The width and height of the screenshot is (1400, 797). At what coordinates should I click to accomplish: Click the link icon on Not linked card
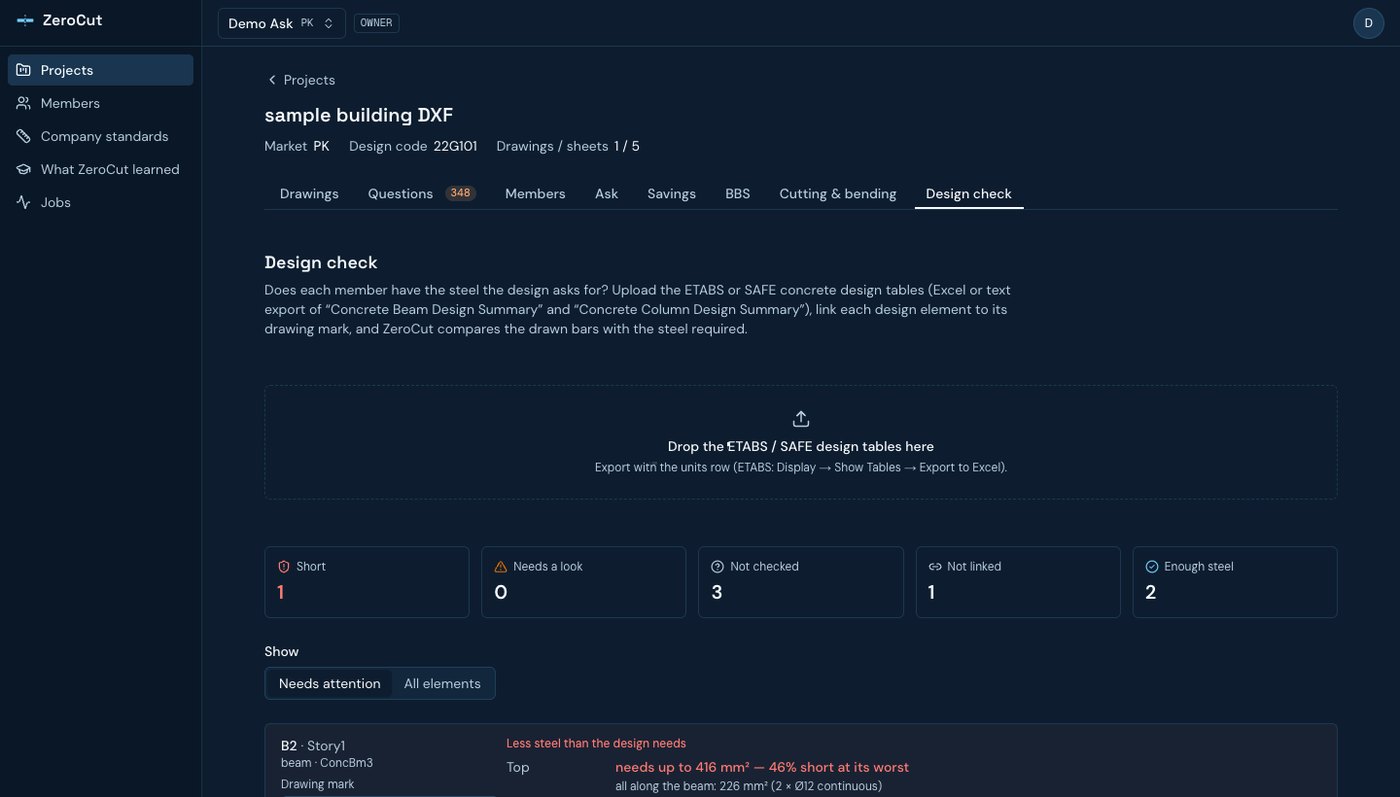935,566
